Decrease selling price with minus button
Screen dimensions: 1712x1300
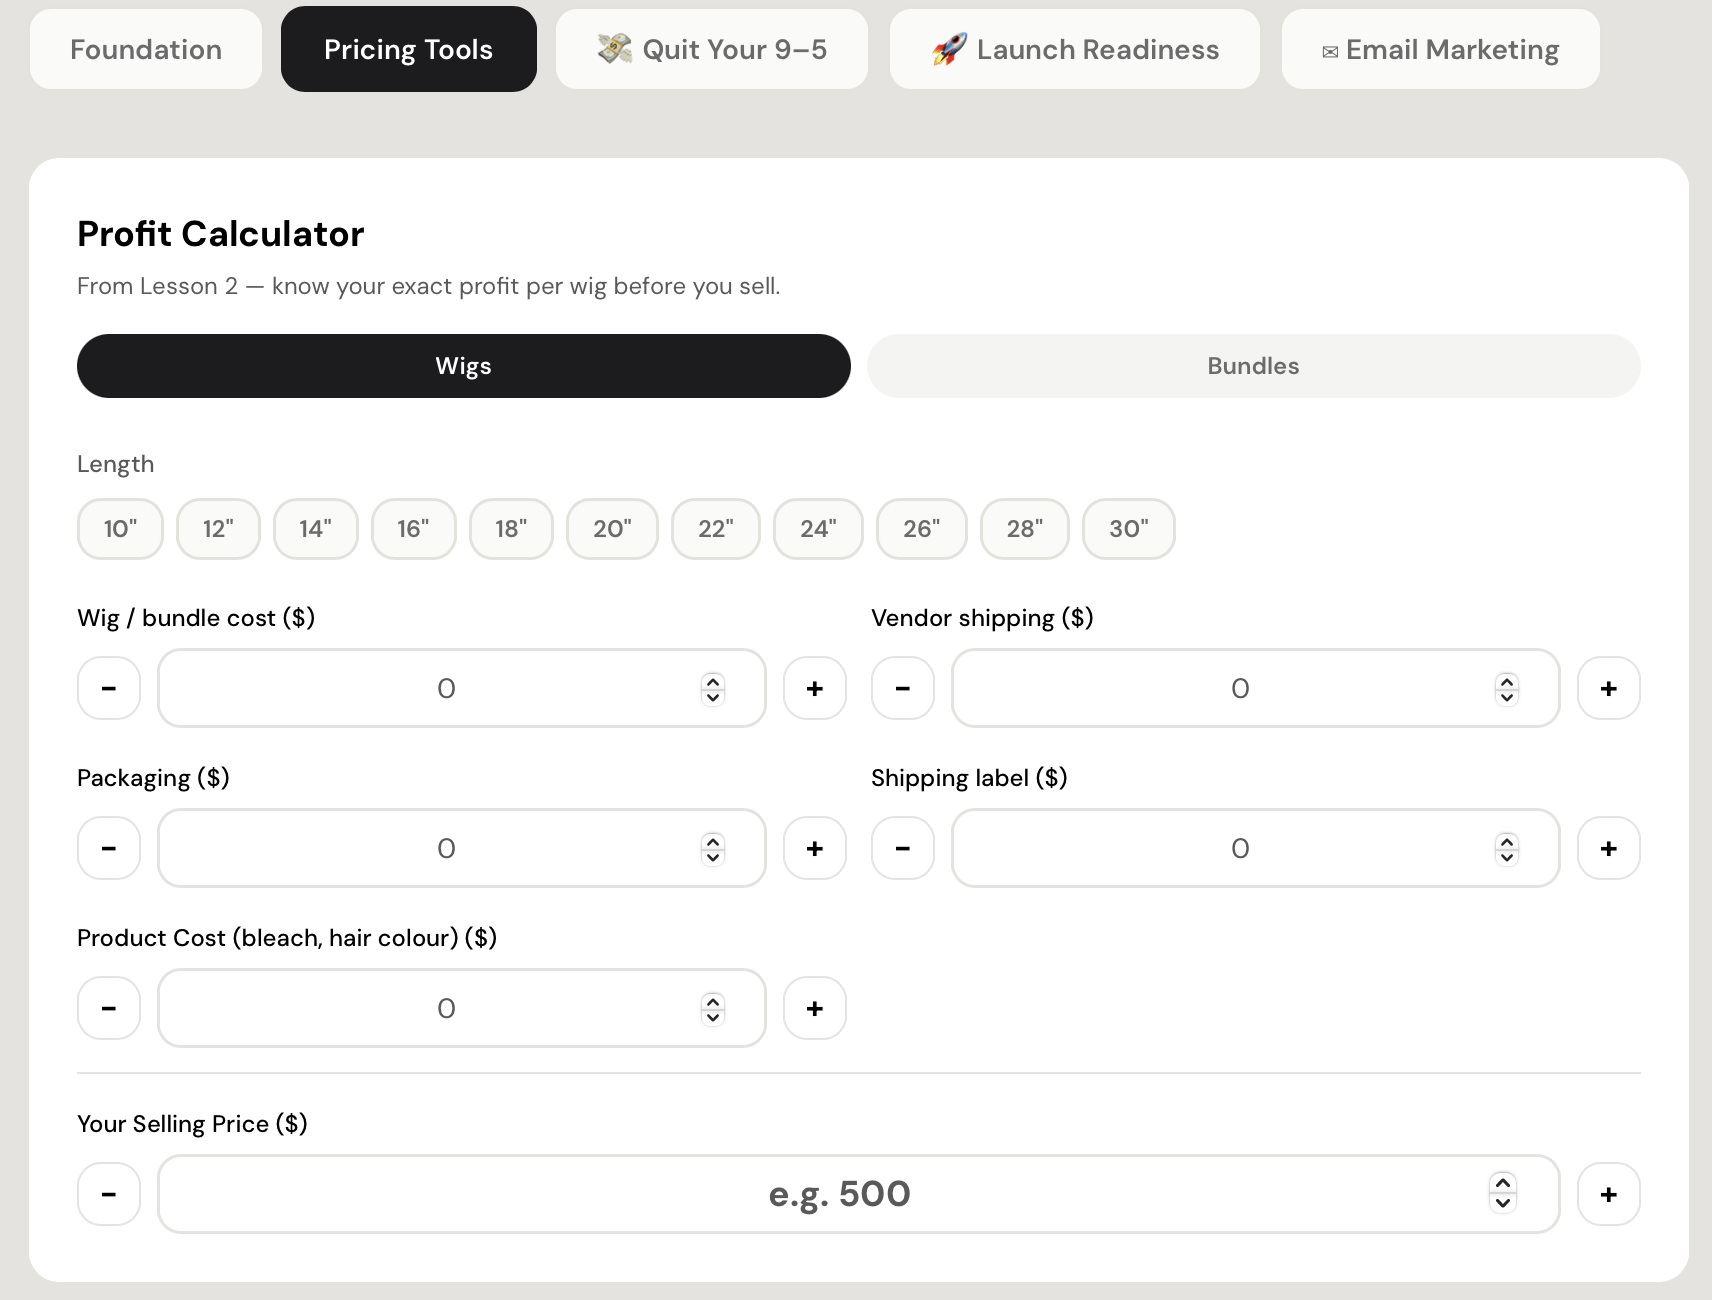[109, 1194]
